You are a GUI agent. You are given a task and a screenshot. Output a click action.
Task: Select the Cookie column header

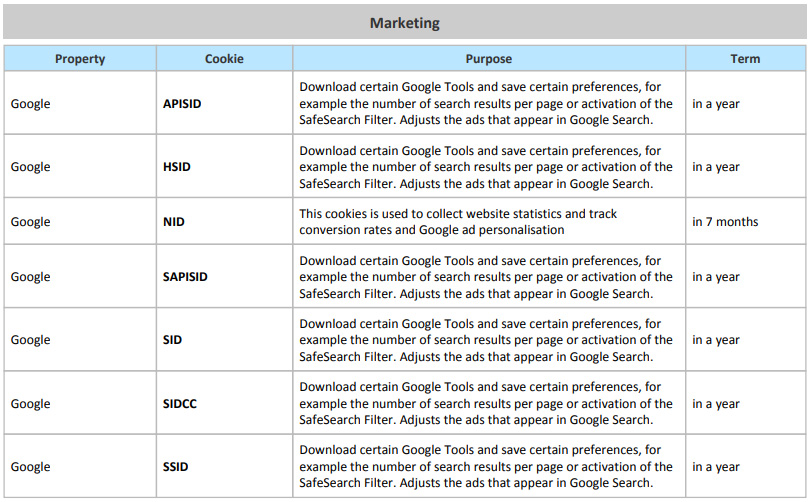tap(224, 58)
